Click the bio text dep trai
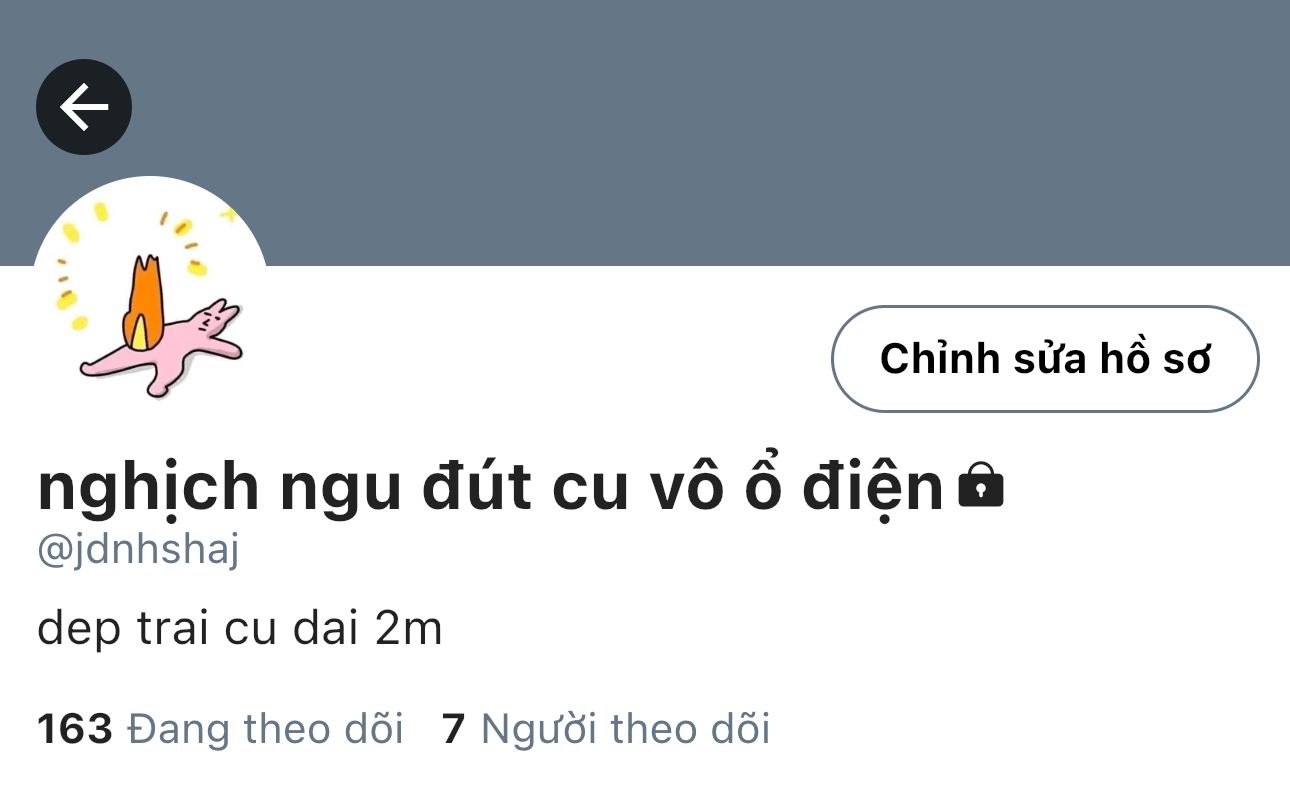Viewport: 1290px width, 789px height. click(x=240, y=630)
